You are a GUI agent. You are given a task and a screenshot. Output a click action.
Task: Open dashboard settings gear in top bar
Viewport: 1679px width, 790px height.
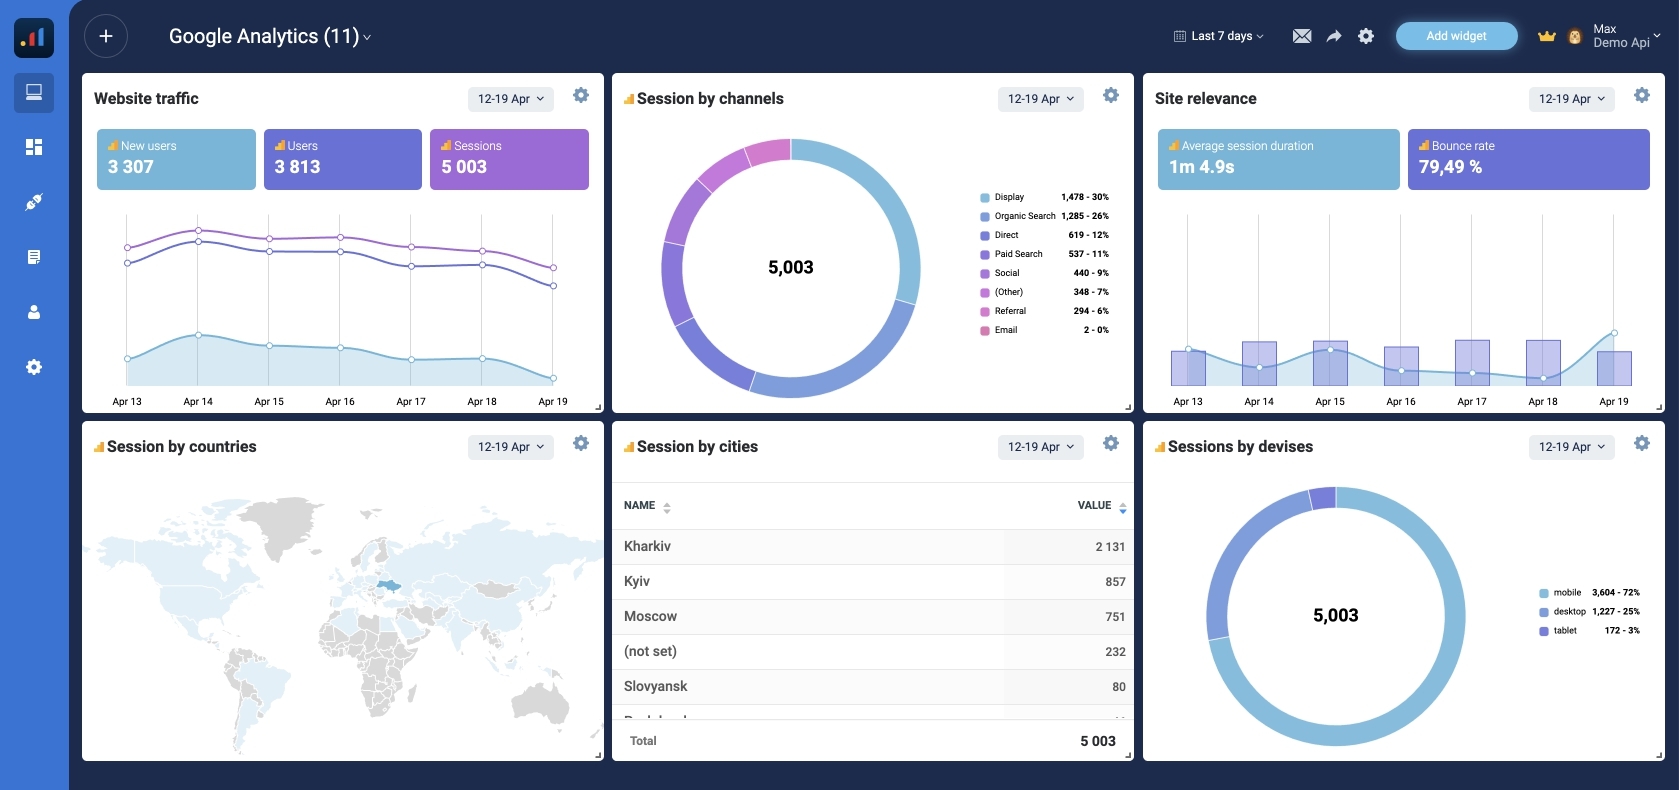[1365, 36]
